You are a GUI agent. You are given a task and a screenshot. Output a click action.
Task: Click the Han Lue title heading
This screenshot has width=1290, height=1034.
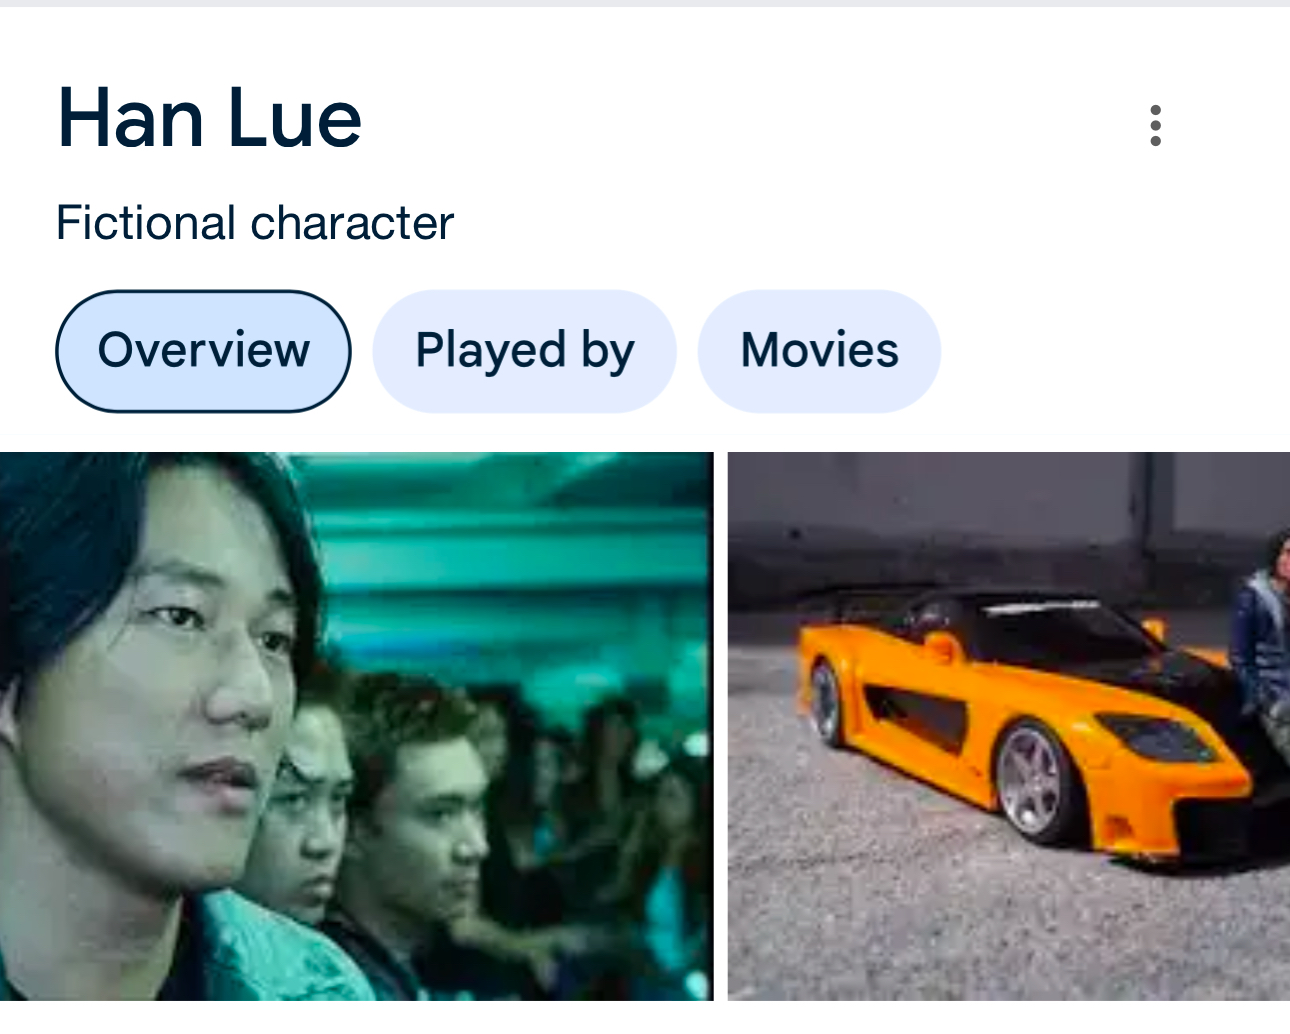click(x=209, y=119)
